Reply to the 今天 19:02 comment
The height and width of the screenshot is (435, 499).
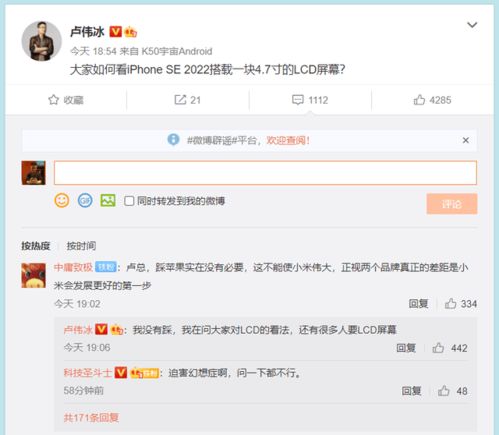pos(418,304)
